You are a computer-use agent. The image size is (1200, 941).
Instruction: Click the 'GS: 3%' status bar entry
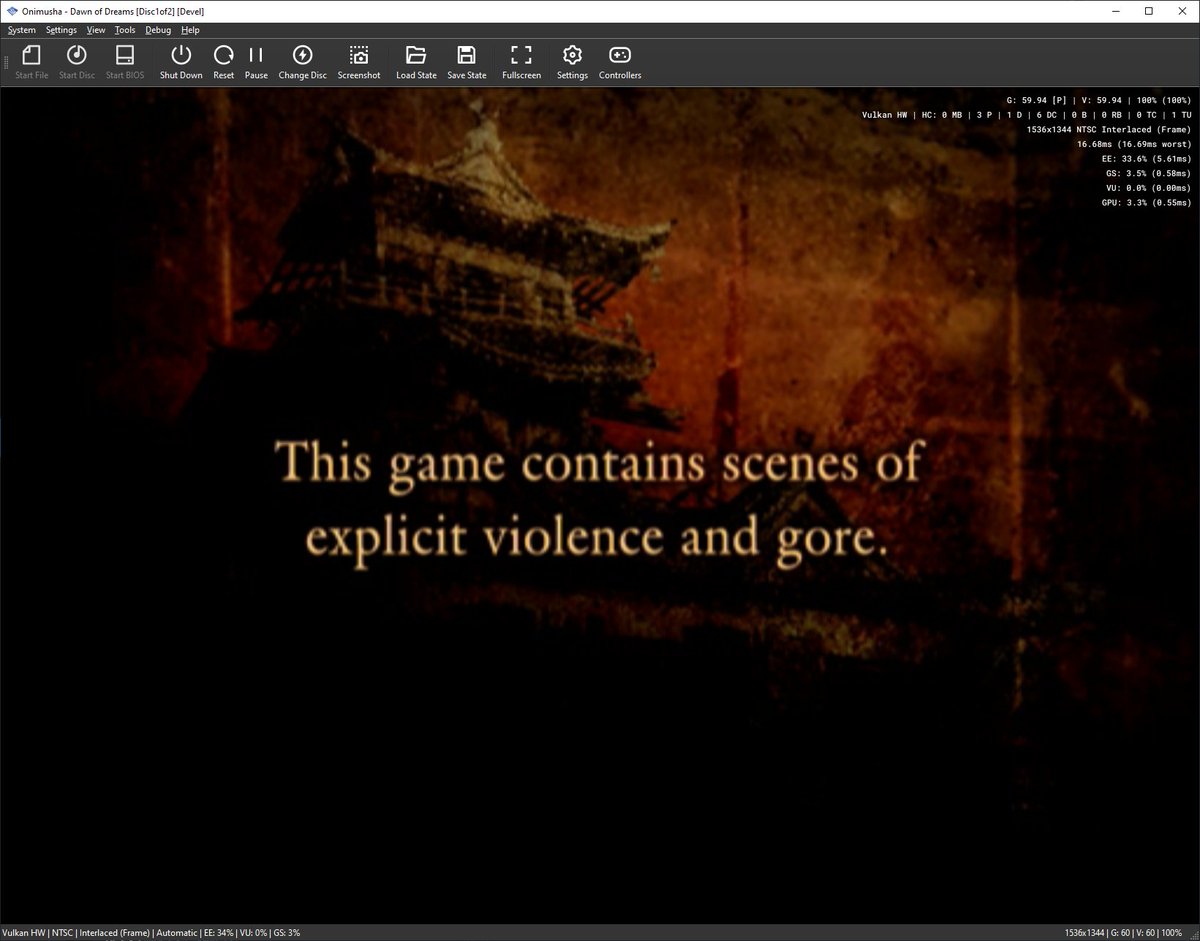coord(286,933)
